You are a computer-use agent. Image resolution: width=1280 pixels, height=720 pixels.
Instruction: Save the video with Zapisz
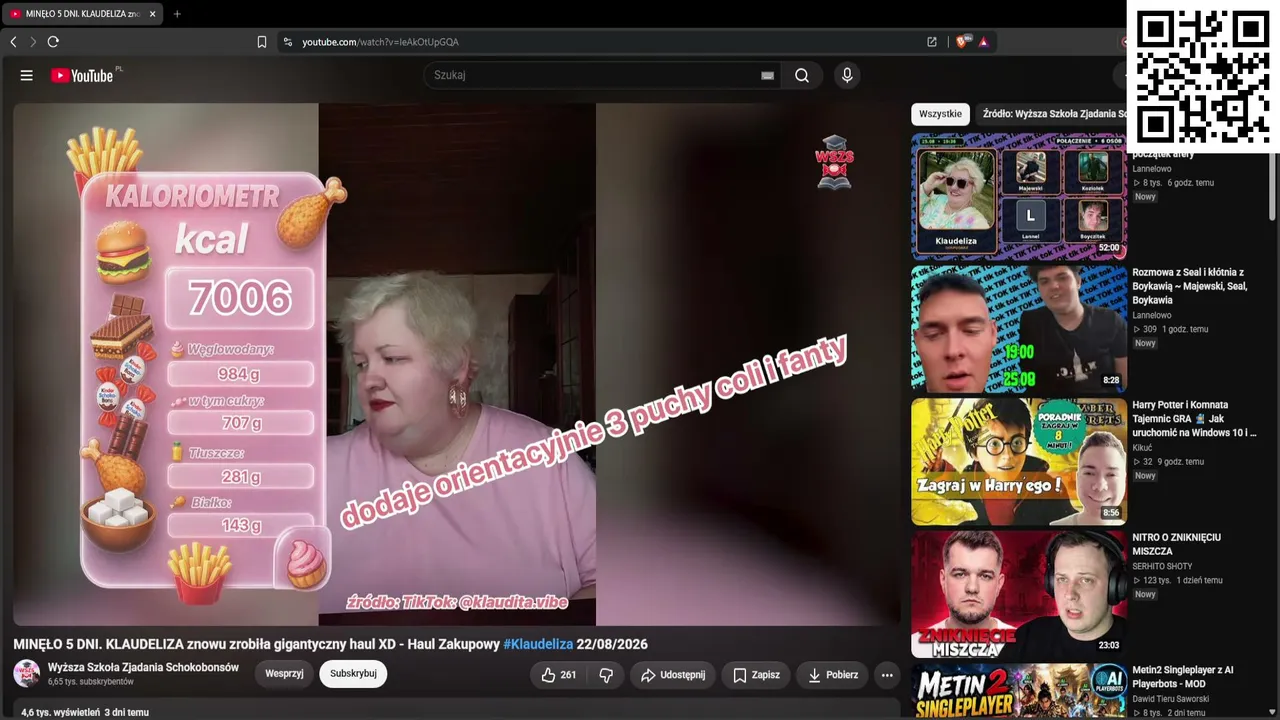[x=756, y=675]
